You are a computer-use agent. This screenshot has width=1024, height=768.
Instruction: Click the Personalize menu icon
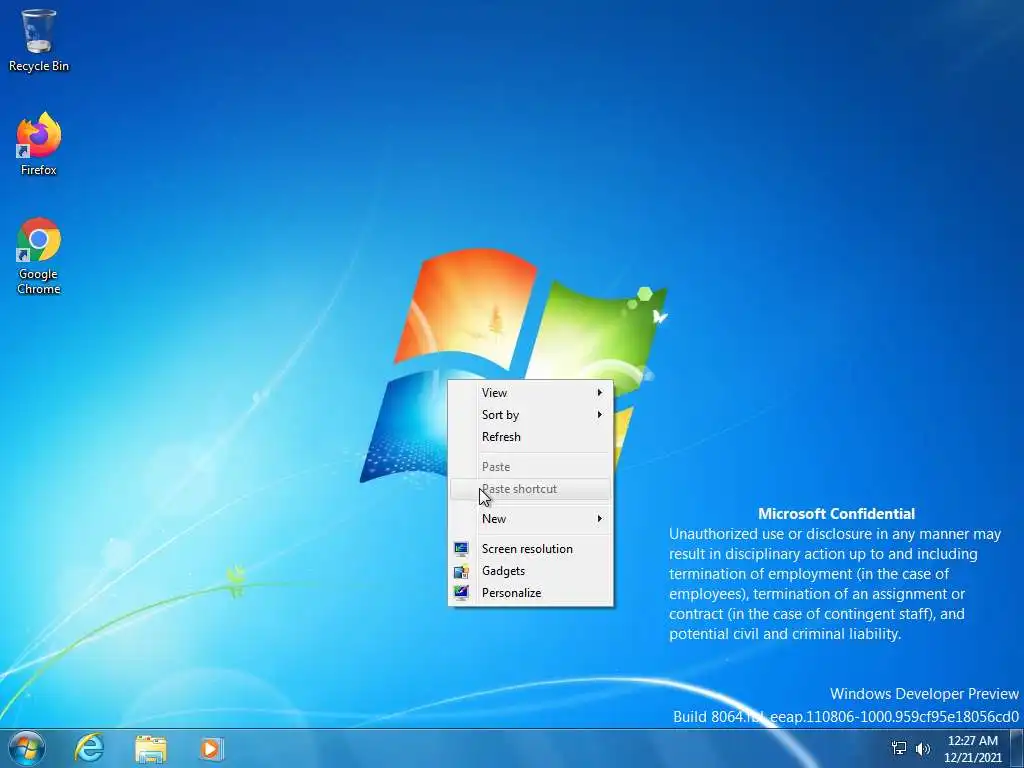coord(461,593)
